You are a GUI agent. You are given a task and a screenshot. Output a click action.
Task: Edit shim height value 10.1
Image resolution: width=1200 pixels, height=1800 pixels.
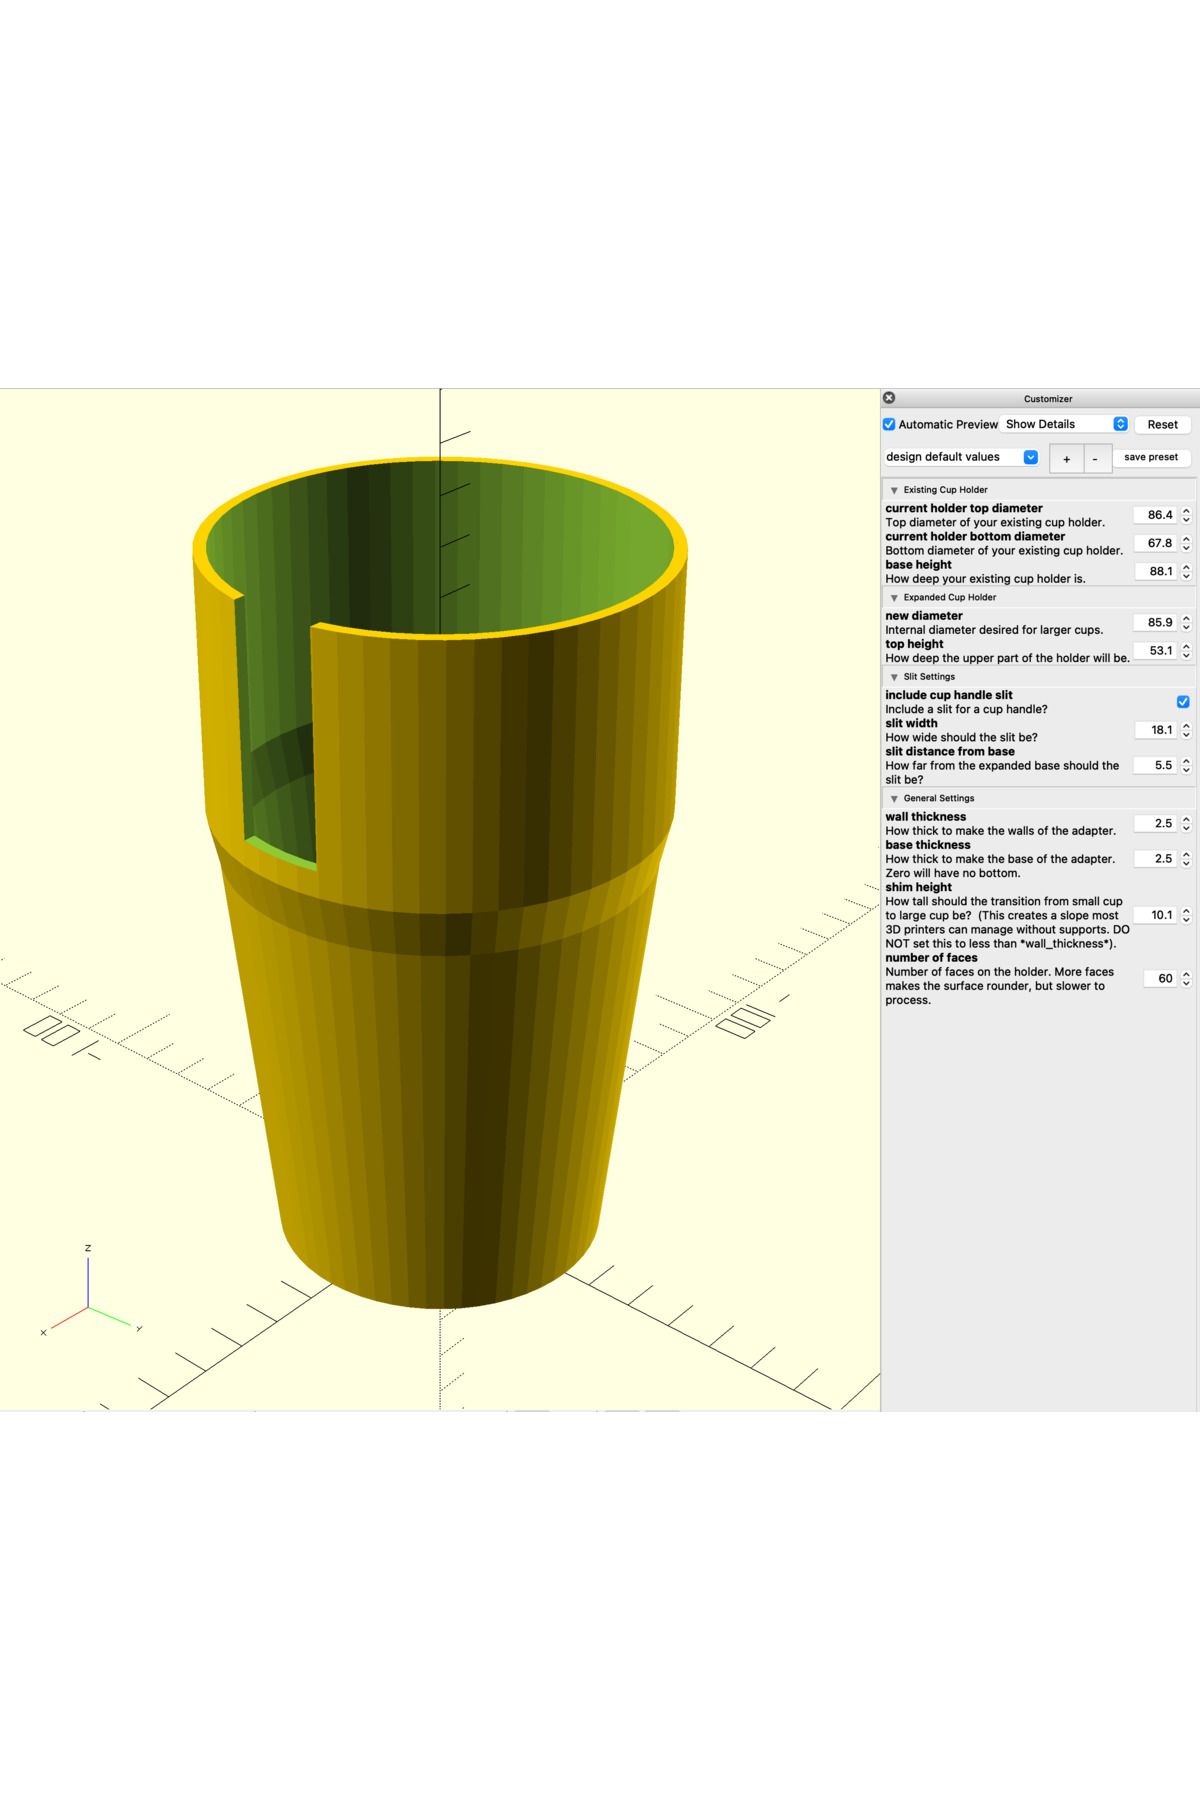(x=1156, y=915)
